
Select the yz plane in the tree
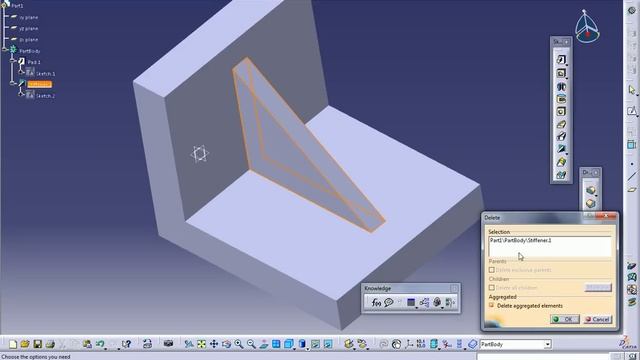click(29, 29)
